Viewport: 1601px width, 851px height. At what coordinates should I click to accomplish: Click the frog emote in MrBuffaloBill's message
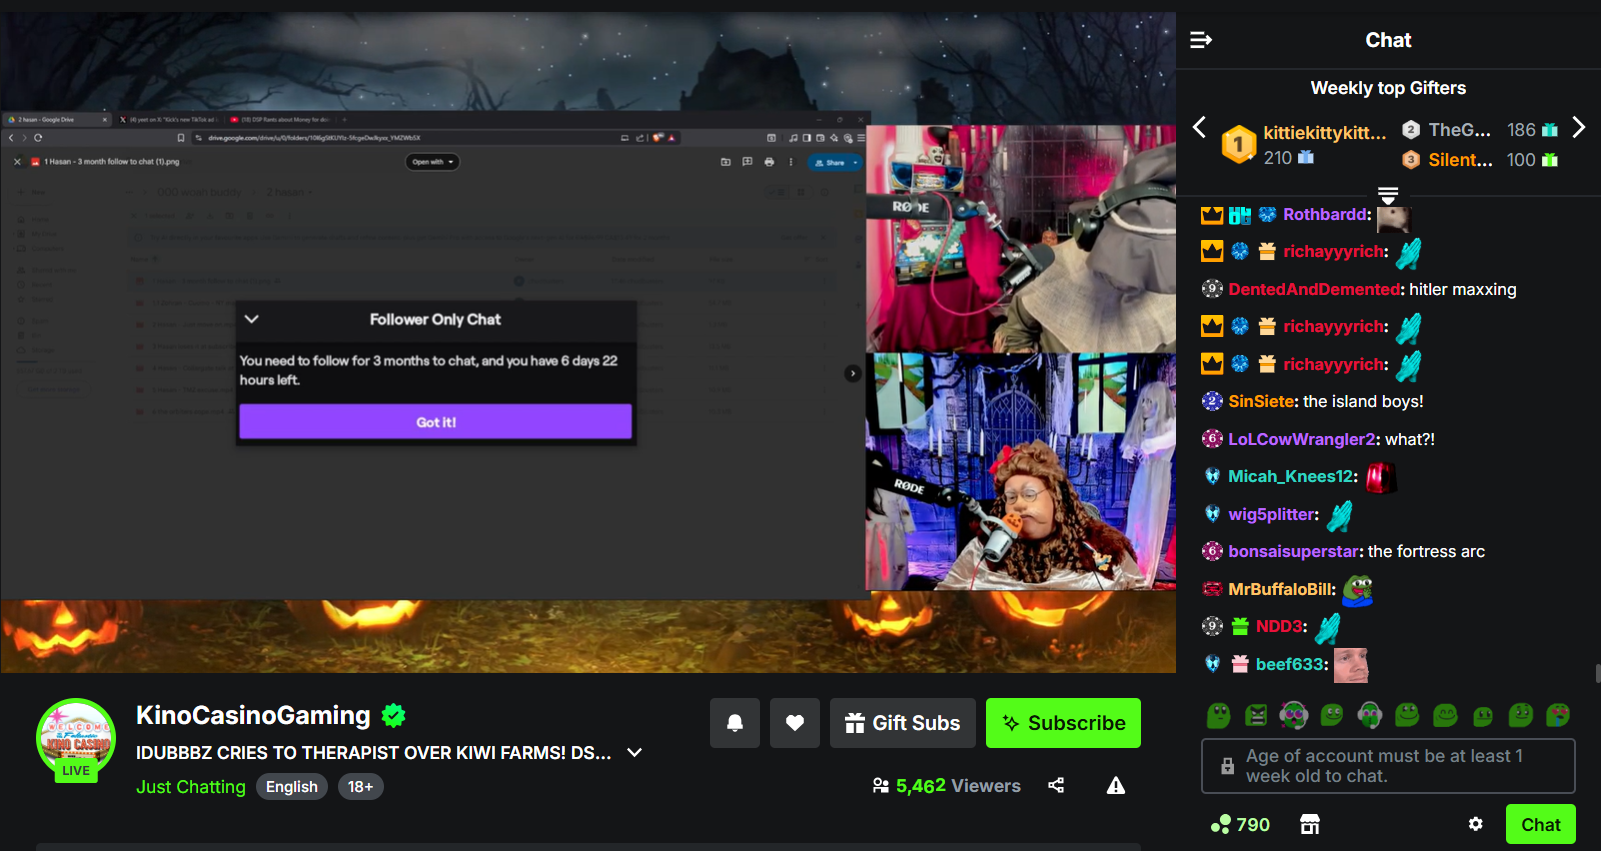(1357, 589)
